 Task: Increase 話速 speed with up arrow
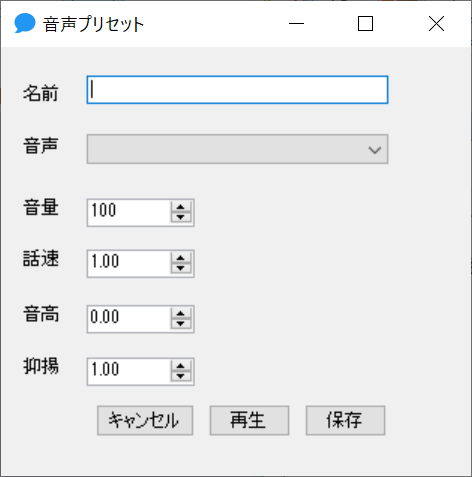pyautogui.click(x=181, y=258)
